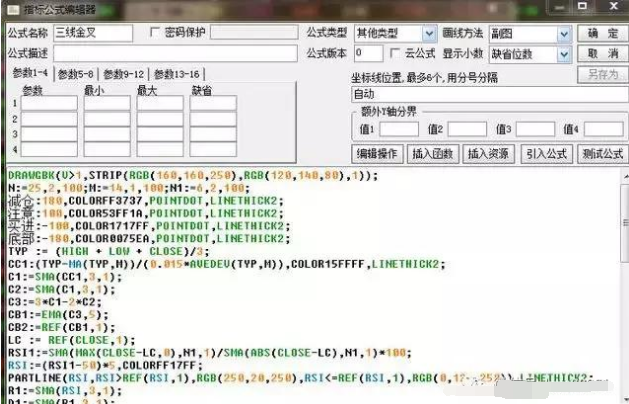This screenshot has width=629, height=404.
Task: Click row 1 parameter name field
Action: pyautogui.click(x=49, y=103)
